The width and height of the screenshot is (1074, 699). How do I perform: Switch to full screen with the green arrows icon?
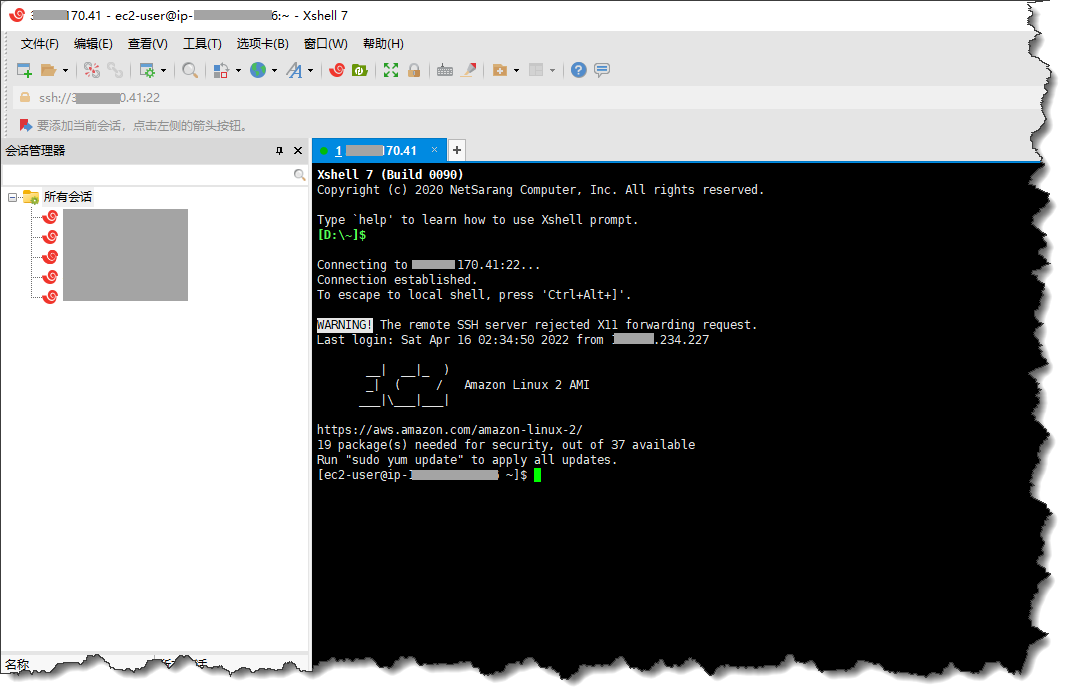390,70
